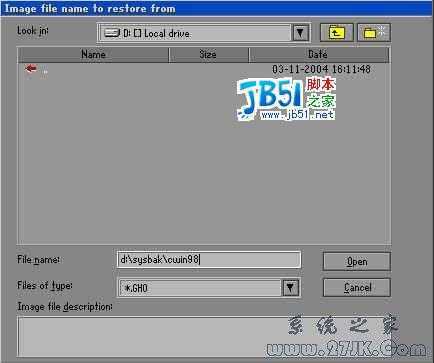Select the red parent directory arrow entry
434x363 pixels.
(31, 69)
